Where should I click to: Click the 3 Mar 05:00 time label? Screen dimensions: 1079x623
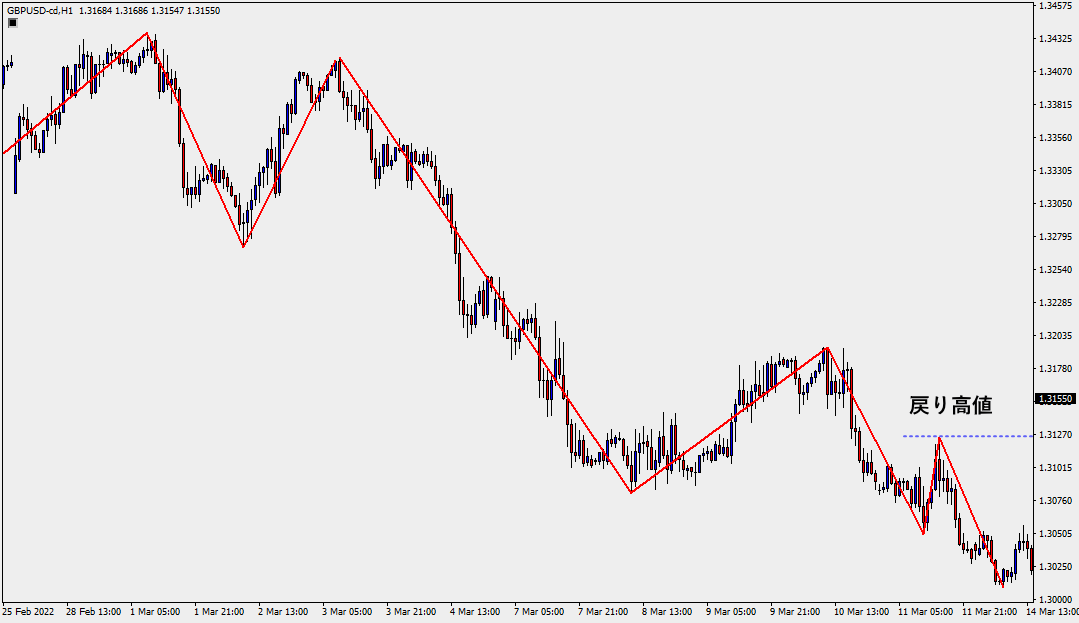(348, 610)
